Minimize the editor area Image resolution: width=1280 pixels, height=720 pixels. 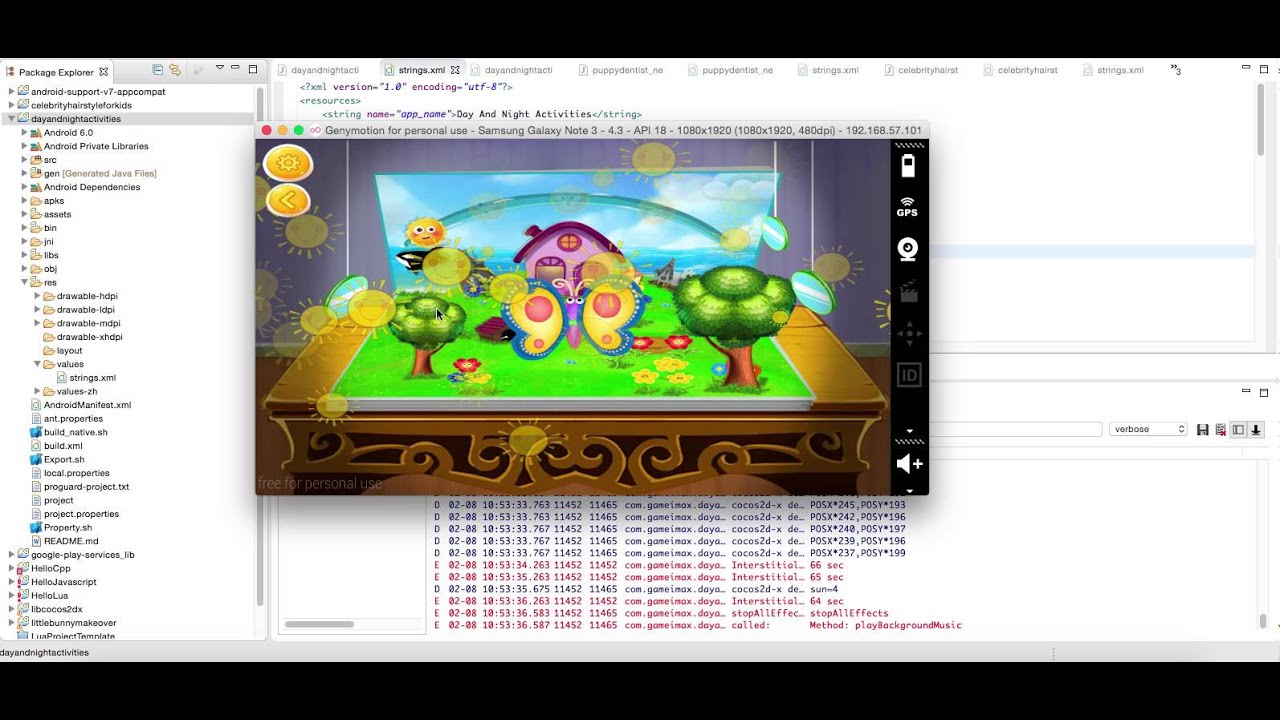pos(1246,68)
